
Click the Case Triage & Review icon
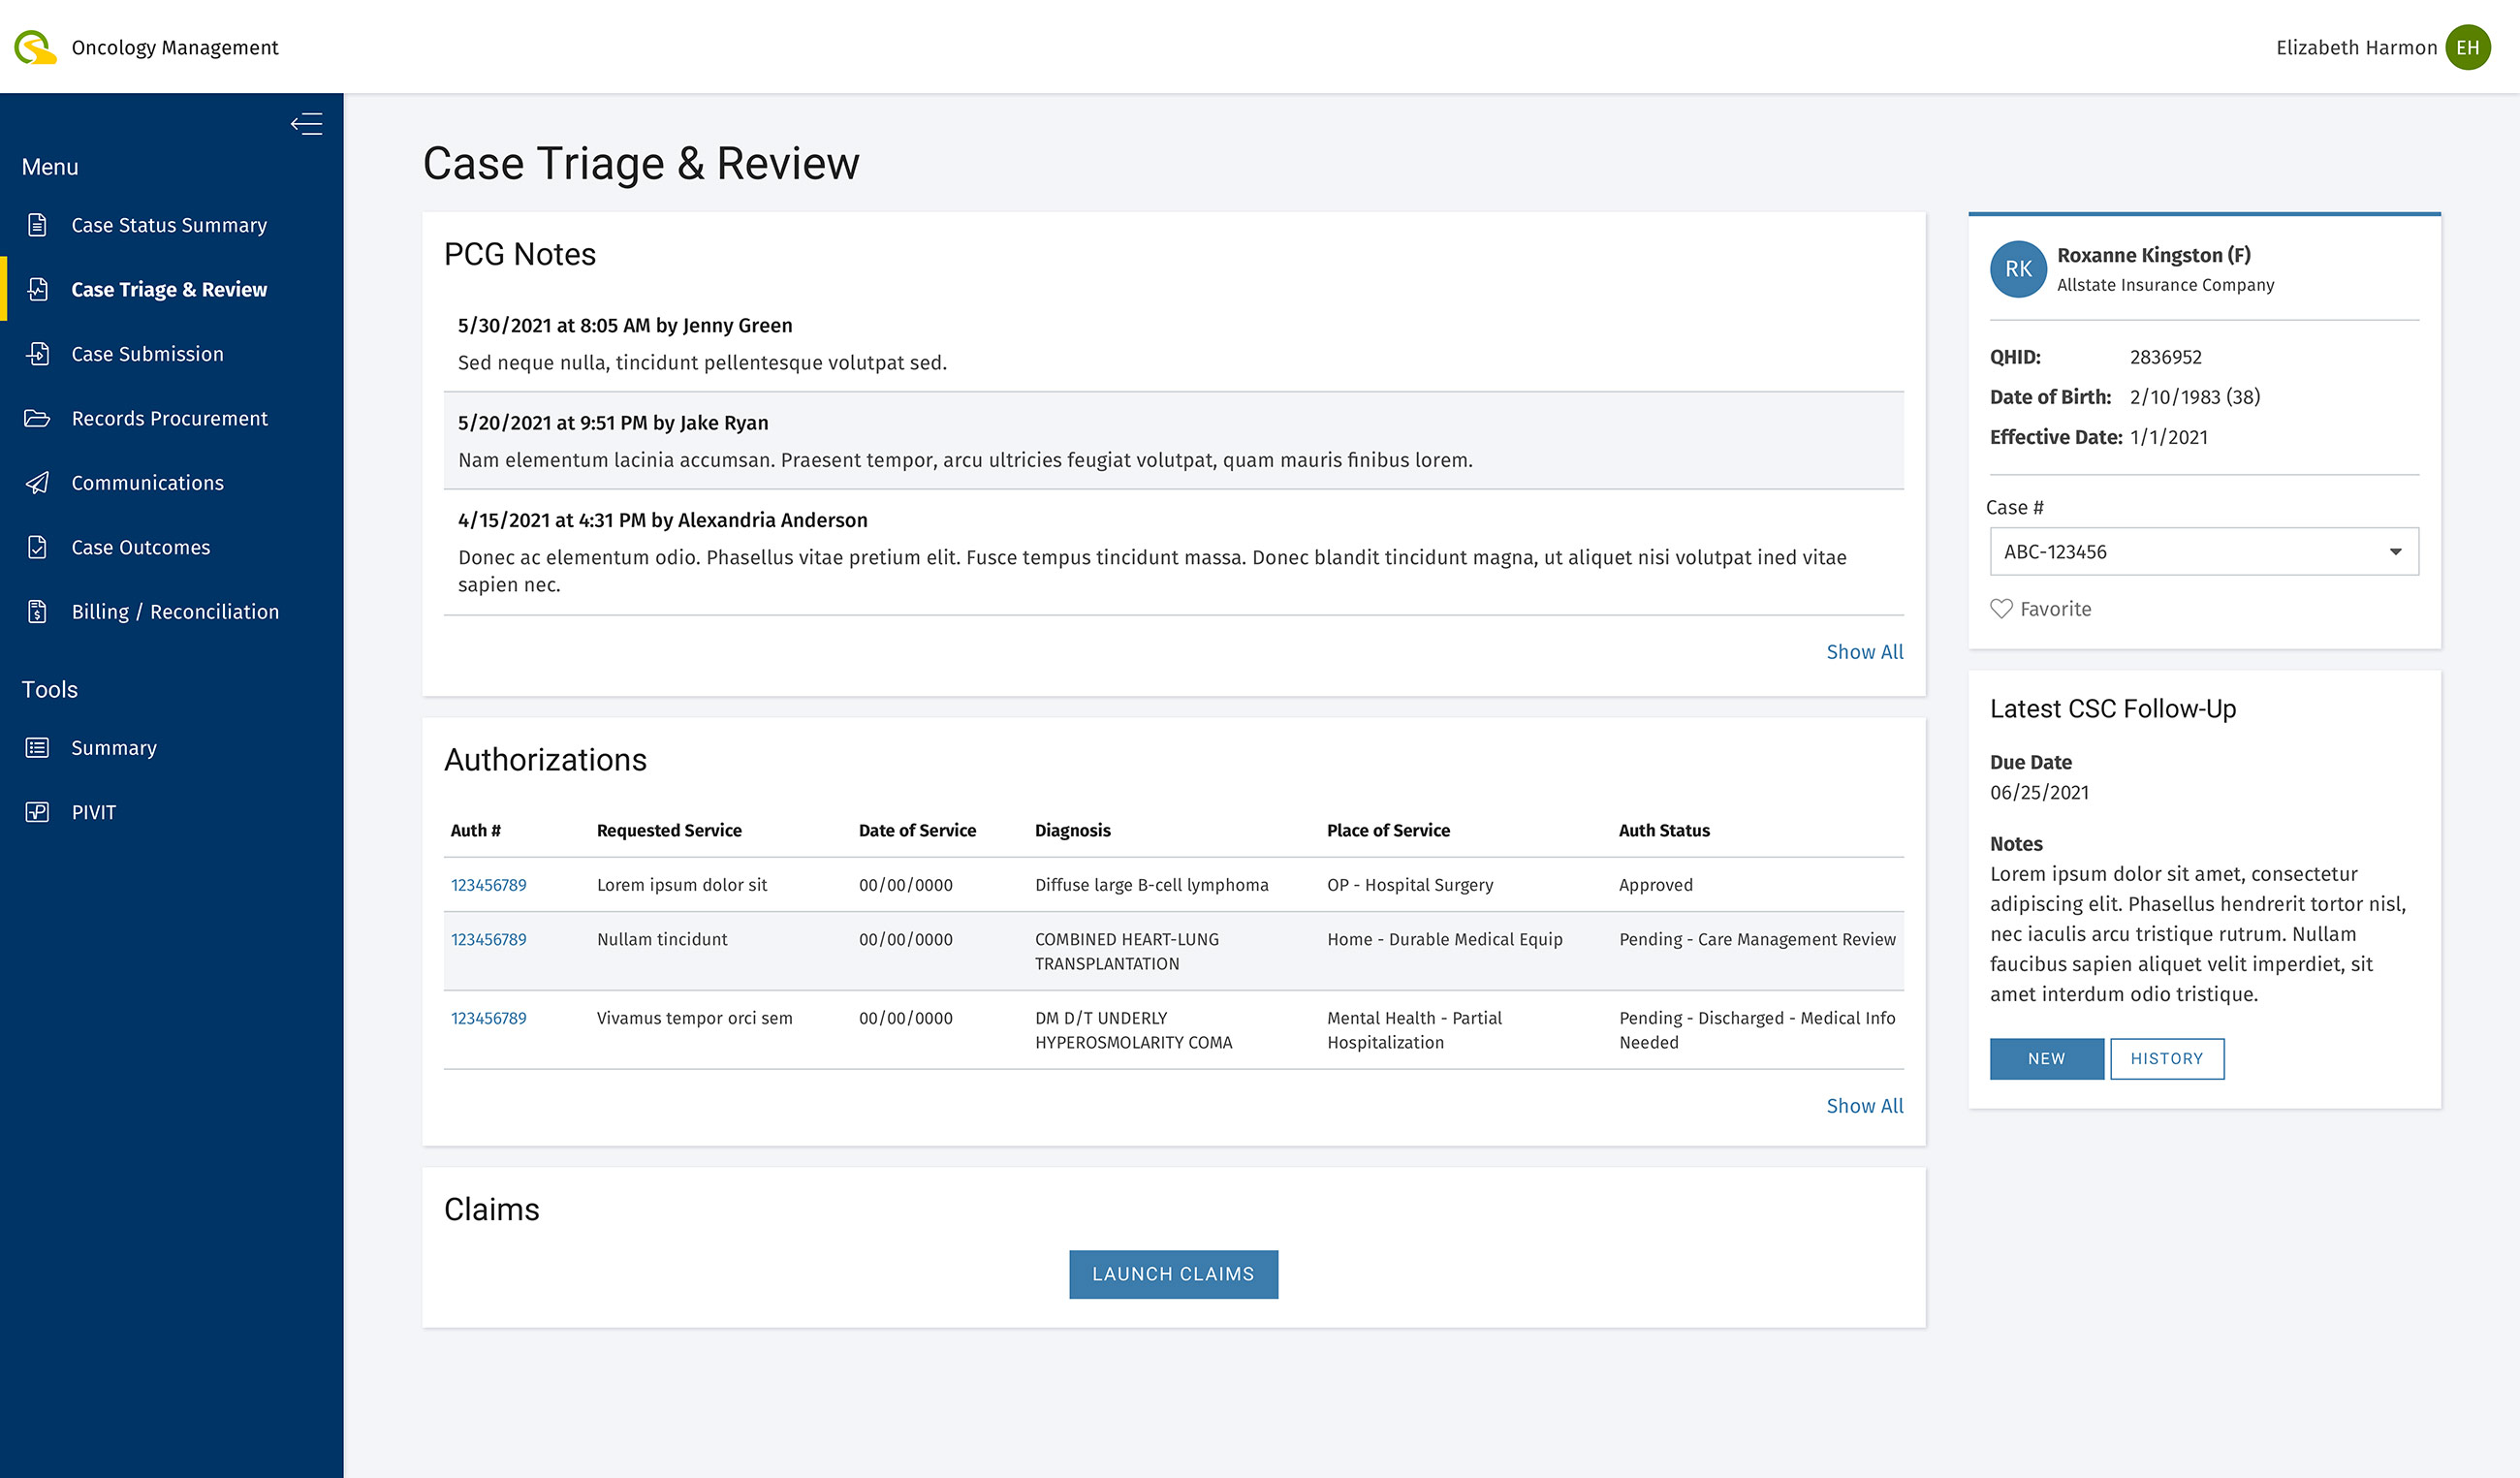(37, 289)
